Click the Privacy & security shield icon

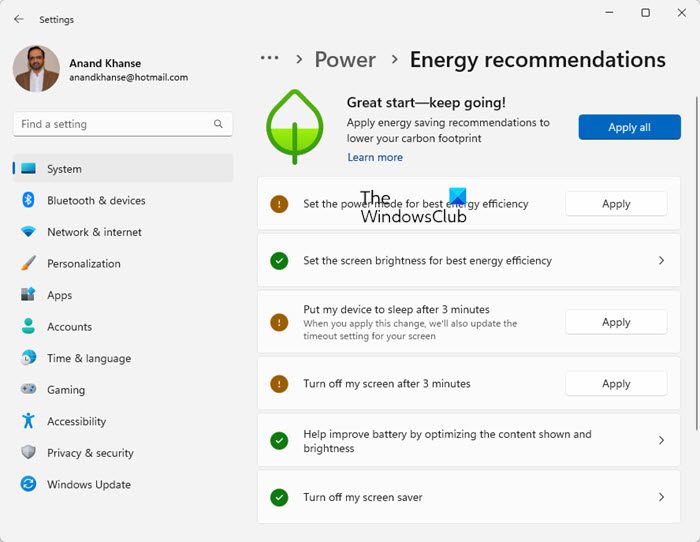click(28, 453)
